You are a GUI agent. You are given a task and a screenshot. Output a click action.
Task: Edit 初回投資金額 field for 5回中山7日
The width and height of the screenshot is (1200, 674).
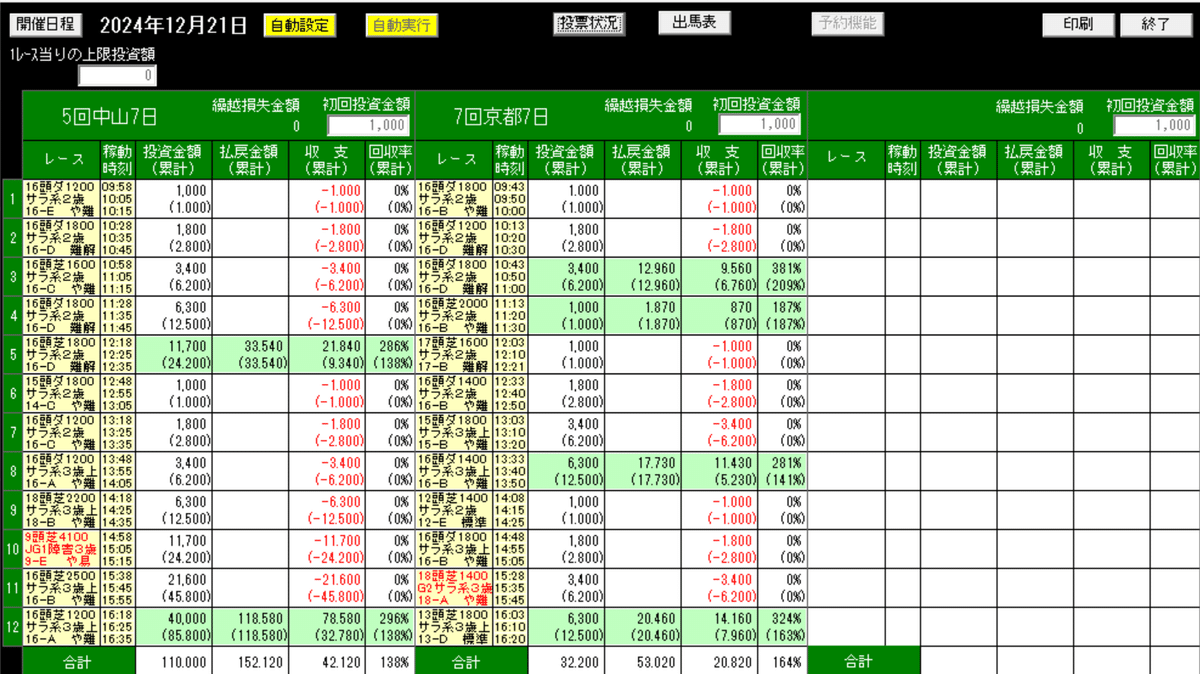coord(368,125)
